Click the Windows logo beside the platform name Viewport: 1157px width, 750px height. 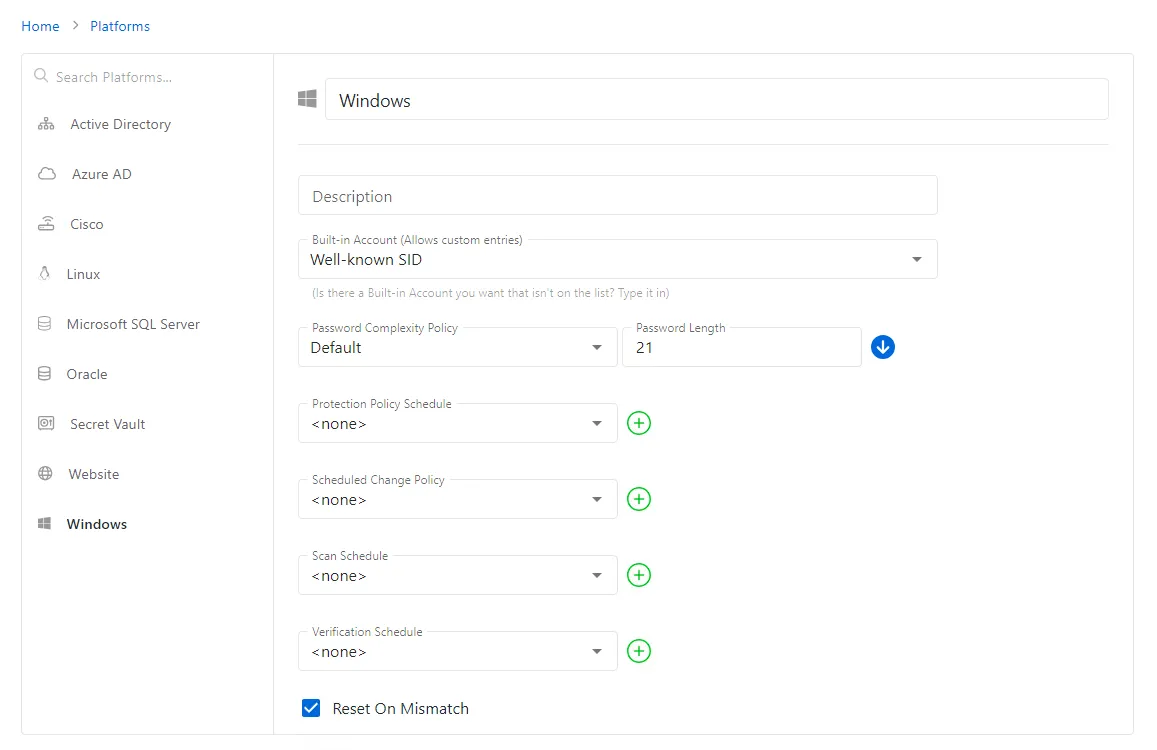coord(307,99)
